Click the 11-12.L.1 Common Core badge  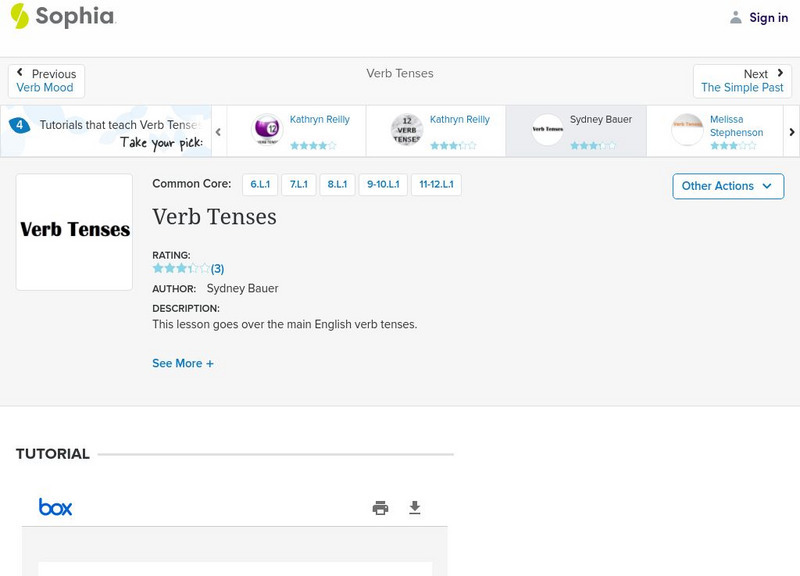[436, 184]
